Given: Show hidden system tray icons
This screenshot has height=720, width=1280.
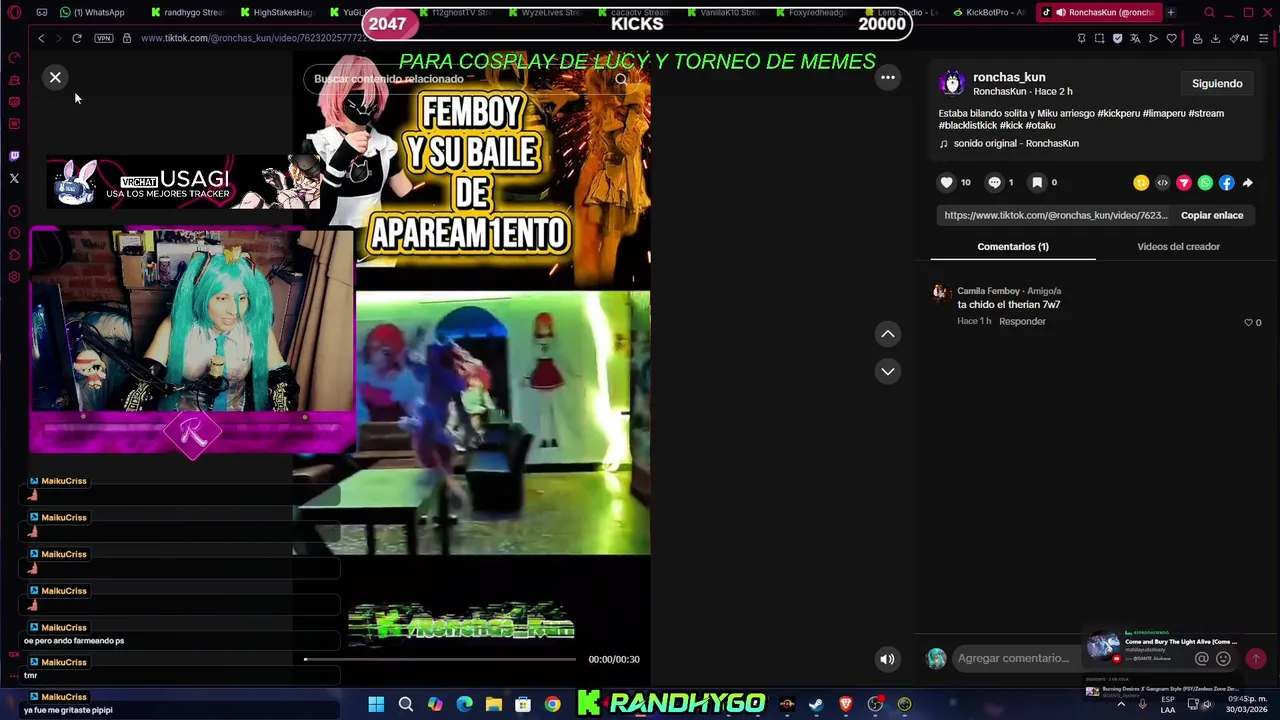Looking at the screenshot, I should click(x=1120, y=704).
